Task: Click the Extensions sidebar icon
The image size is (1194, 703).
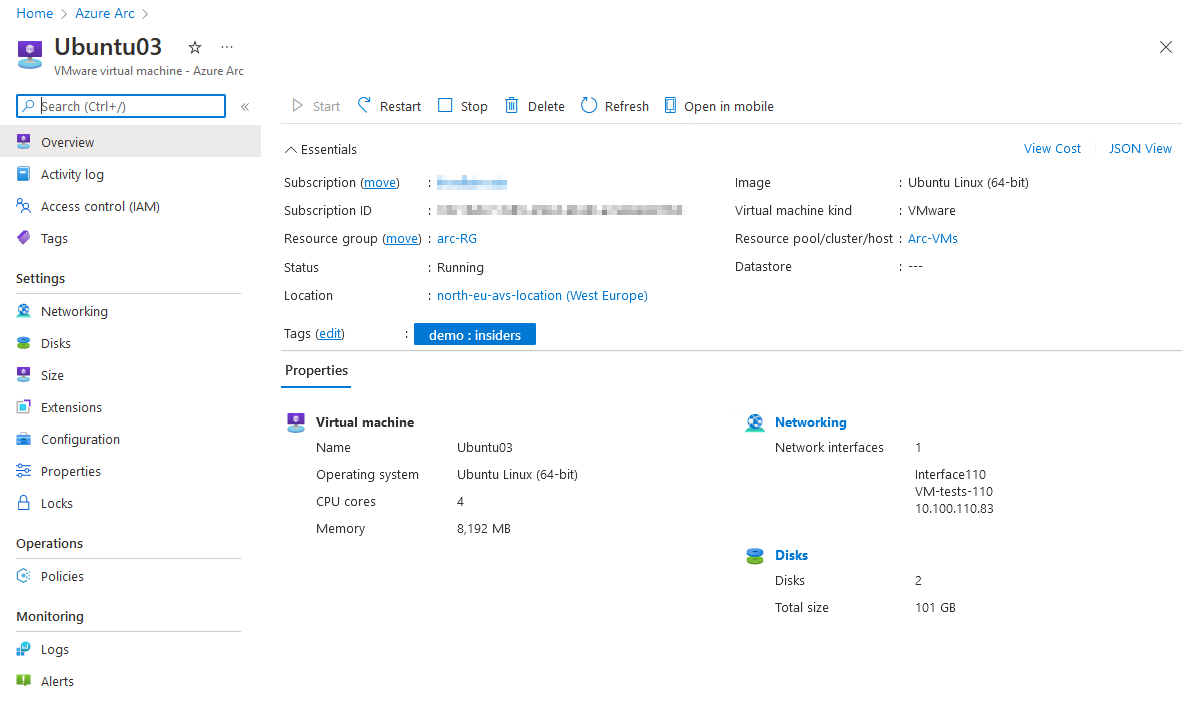Action: pos(24,407)
